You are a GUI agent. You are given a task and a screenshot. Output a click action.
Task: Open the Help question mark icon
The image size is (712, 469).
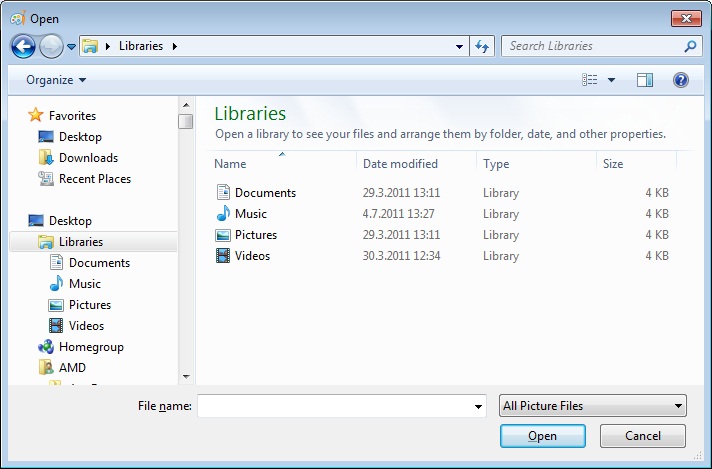tap(681, 80)
